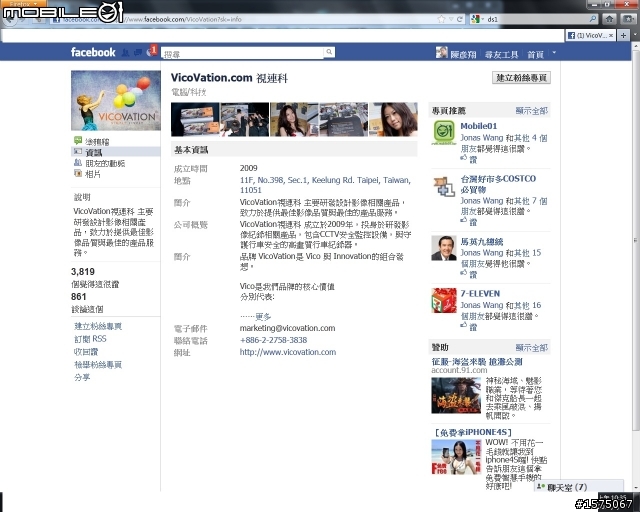Click the user profile picture in header
640x512 pixels.
point(441,52)
